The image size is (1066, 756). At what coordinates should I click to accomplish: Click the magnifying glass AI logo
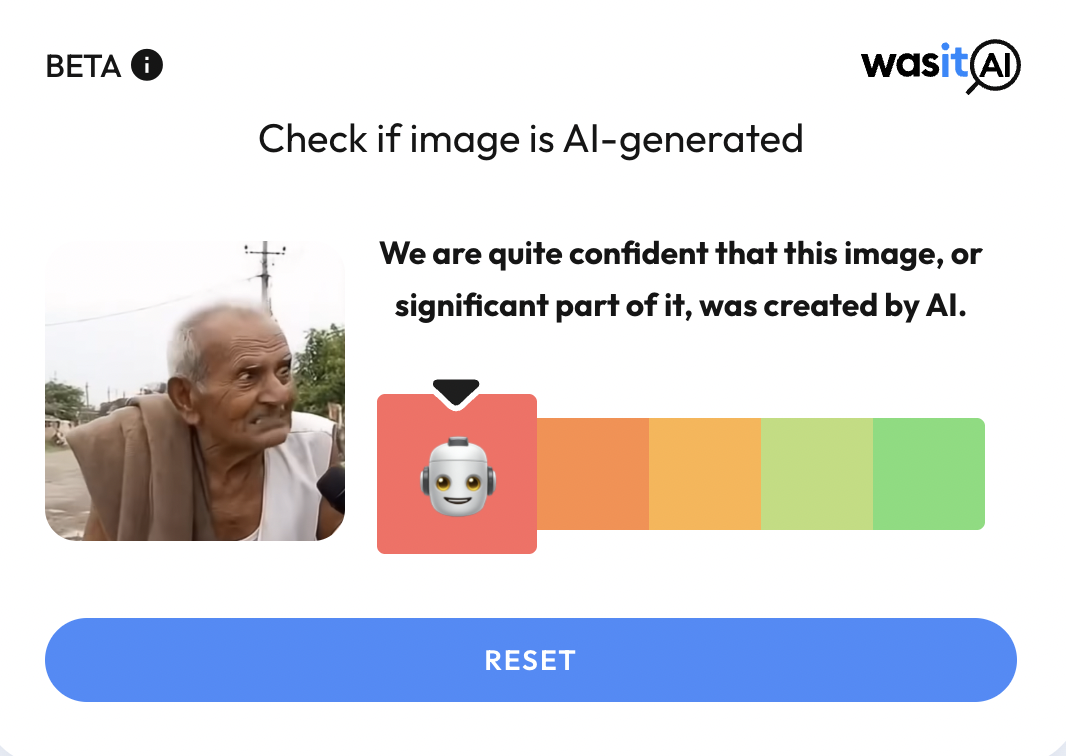994,67
